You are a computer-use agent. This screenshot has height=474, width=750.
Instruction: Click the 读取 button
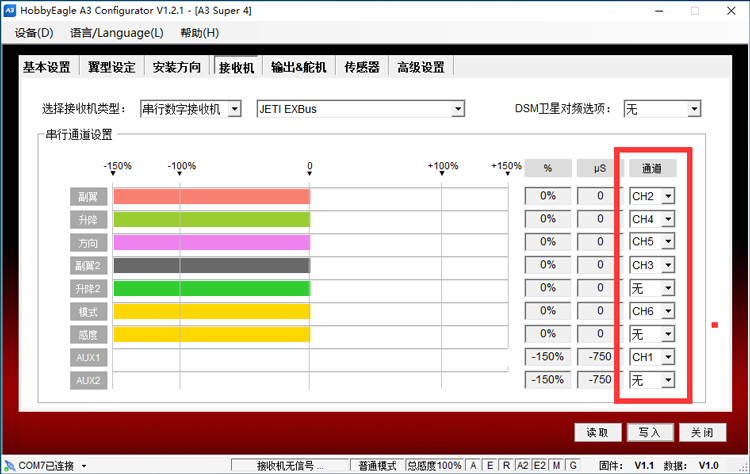tap(597, 432)
